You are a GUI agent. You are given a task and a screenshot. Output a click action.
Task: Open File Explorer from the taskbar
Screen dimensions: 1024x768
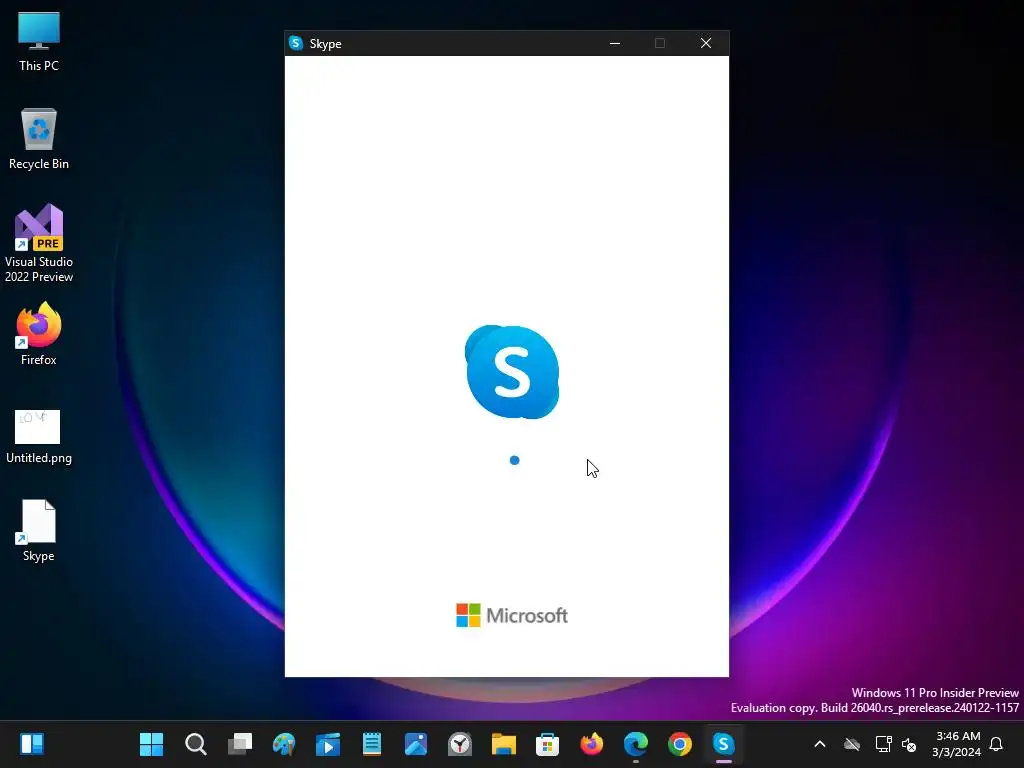(x=504, y=744)
